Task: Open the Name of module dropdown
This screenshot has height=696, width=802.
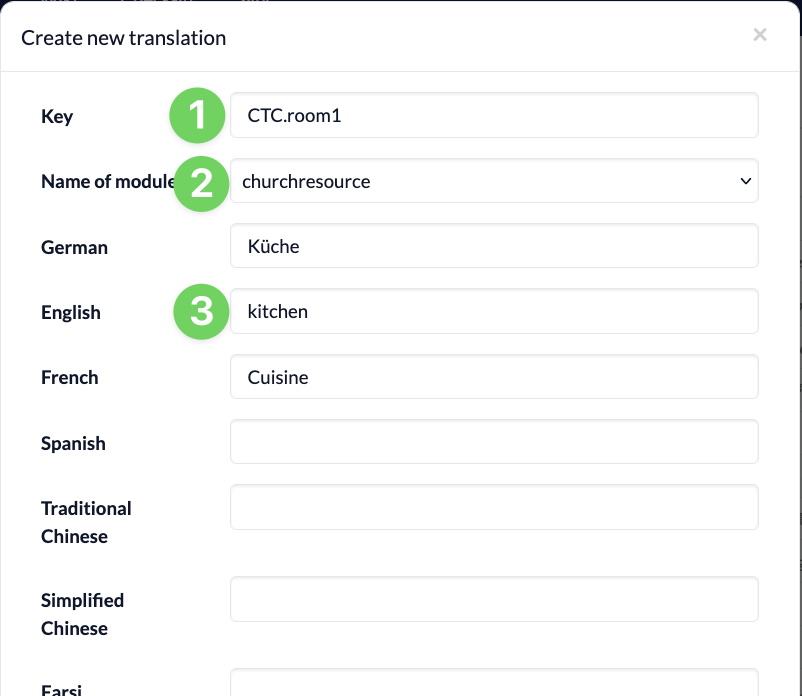Action: pyautogui.click(x=494, y=181)
